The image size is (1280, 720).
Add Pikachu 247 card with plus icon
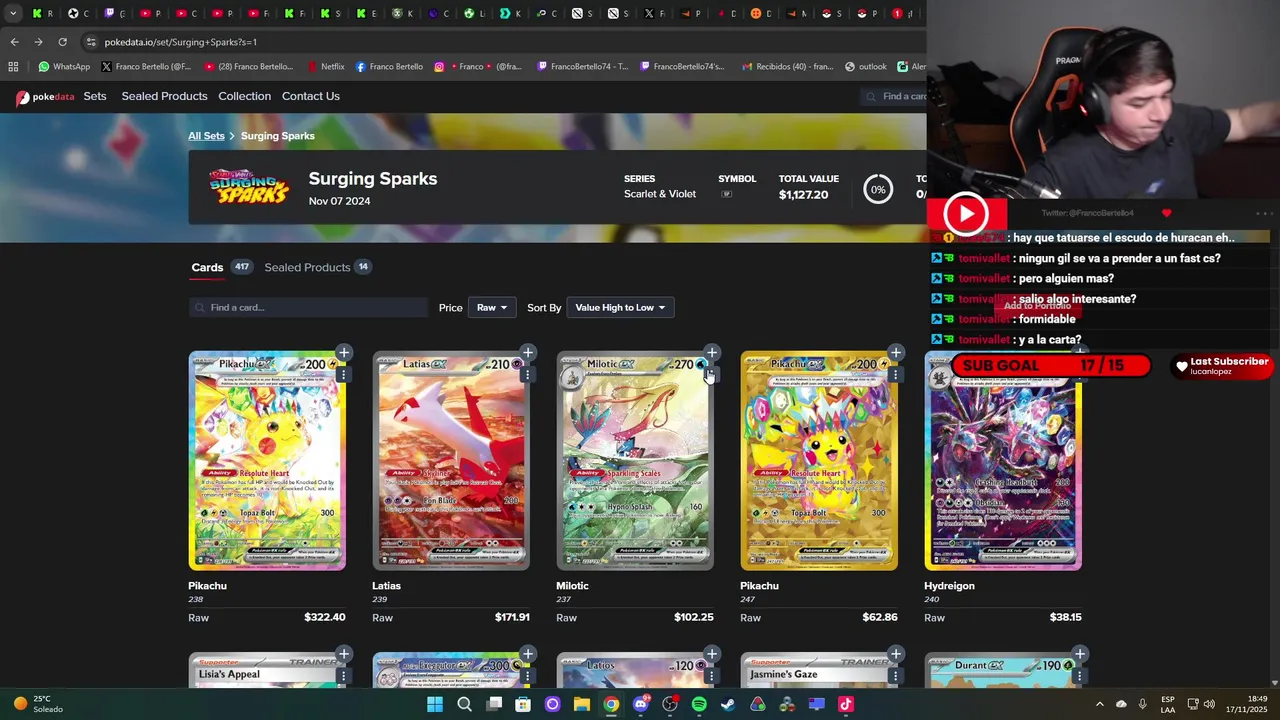point(895,352)
